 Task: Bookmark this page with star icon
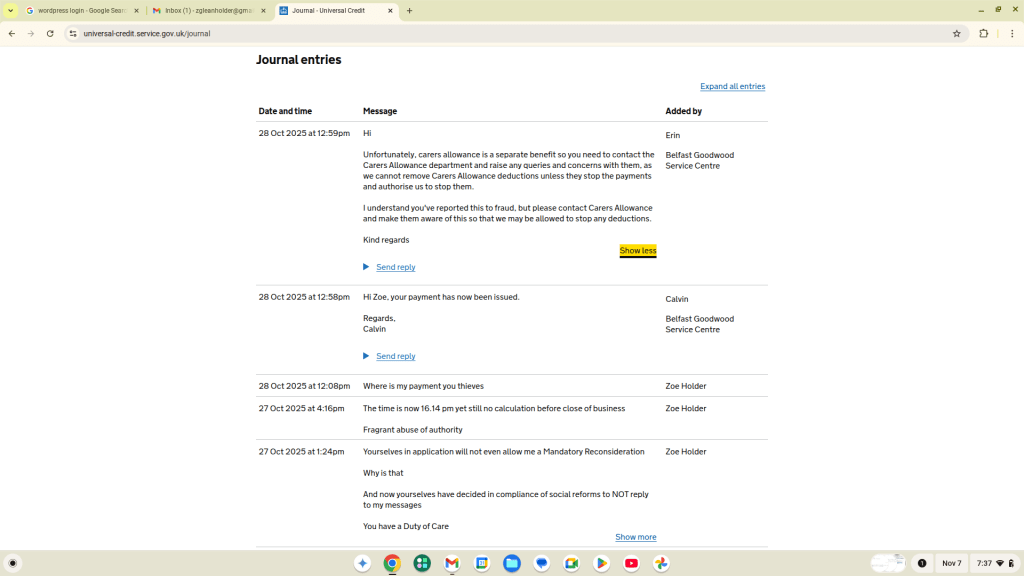pos(956,33)
